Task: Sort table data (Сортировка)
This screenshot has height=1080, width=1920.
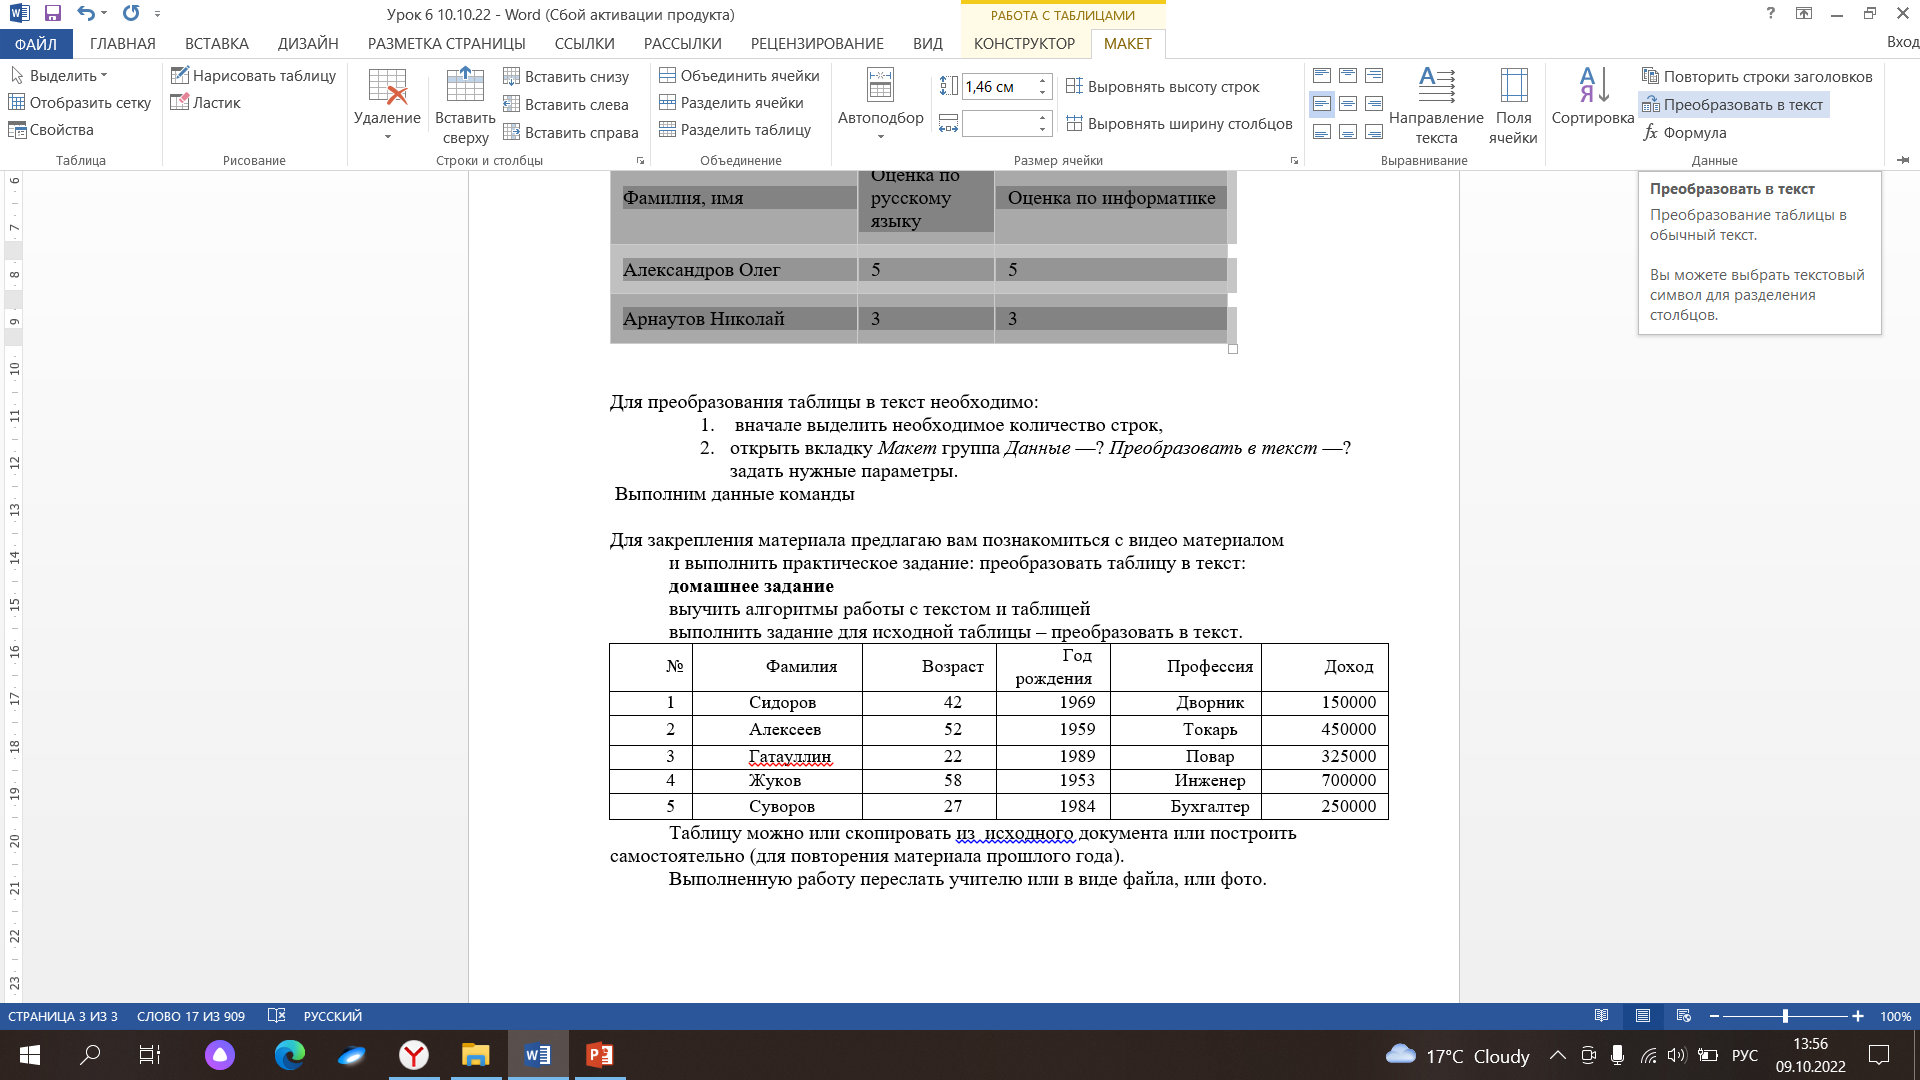Action: pyautogui.click(x=1593, y=97)
